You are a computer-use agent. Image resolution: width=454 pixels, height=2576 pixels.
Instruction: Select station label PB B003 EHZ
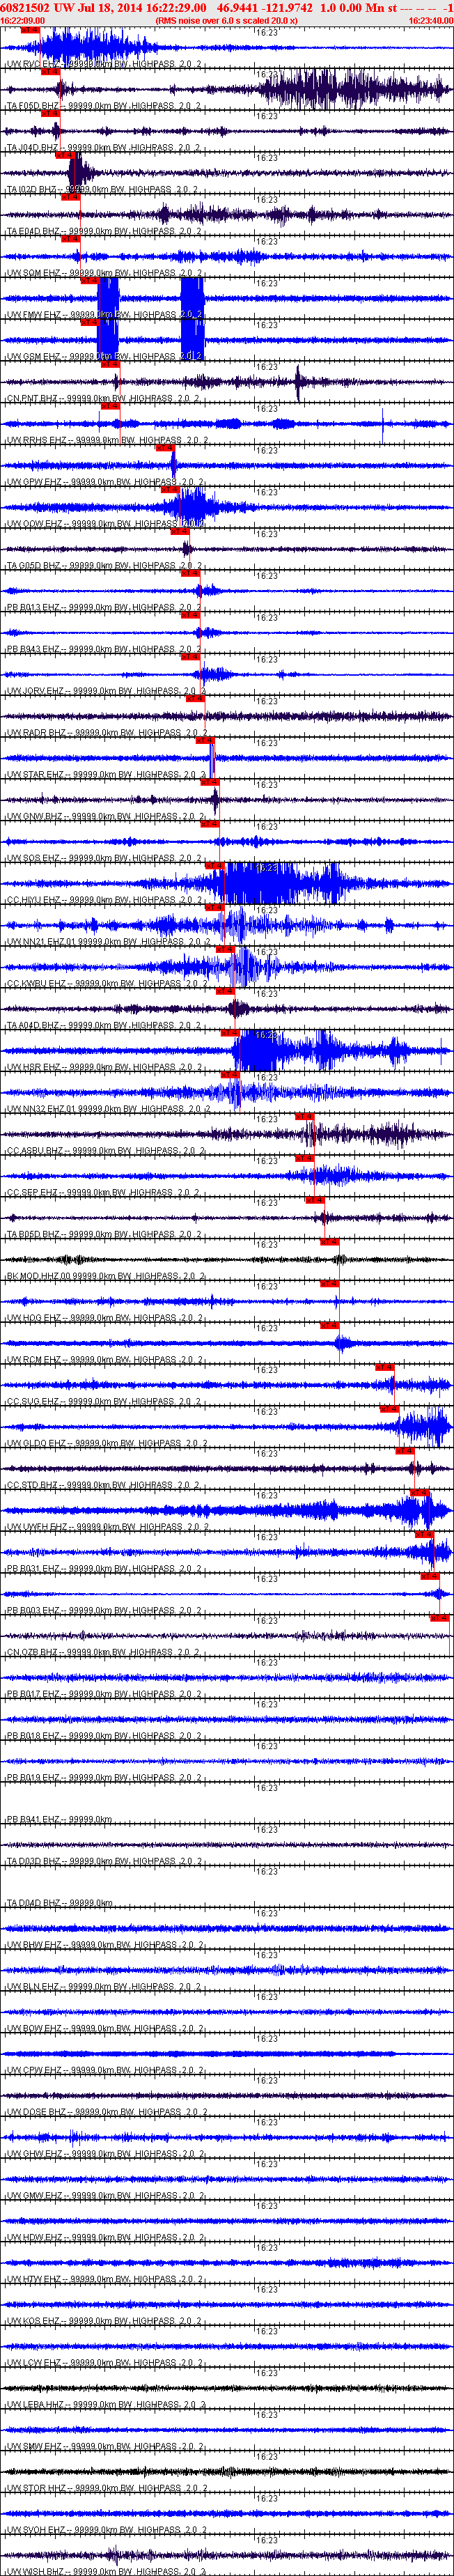tap(34, 1611)
